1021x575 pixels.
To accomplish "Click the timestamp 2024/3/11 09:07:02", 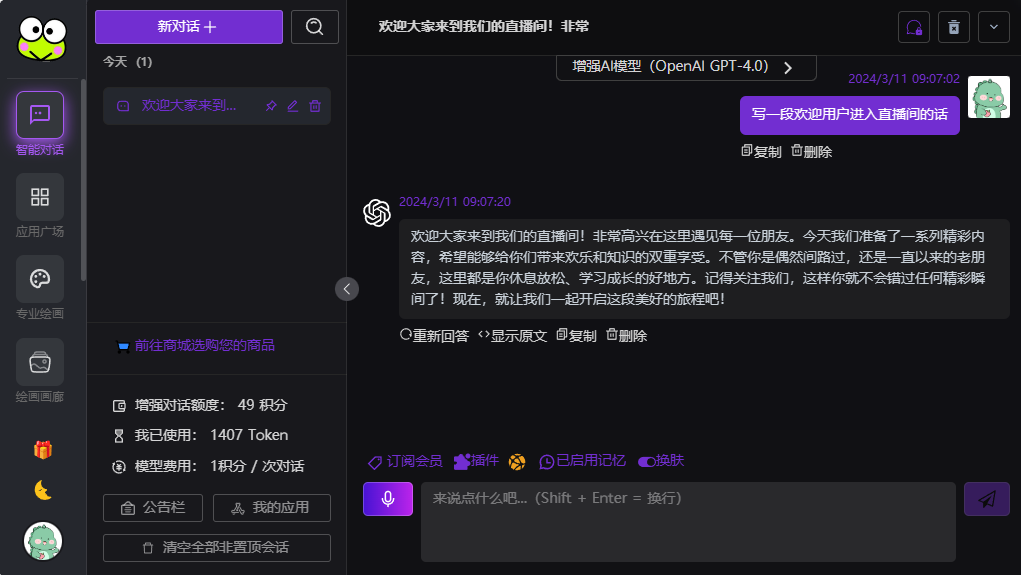I will (904, 79).
